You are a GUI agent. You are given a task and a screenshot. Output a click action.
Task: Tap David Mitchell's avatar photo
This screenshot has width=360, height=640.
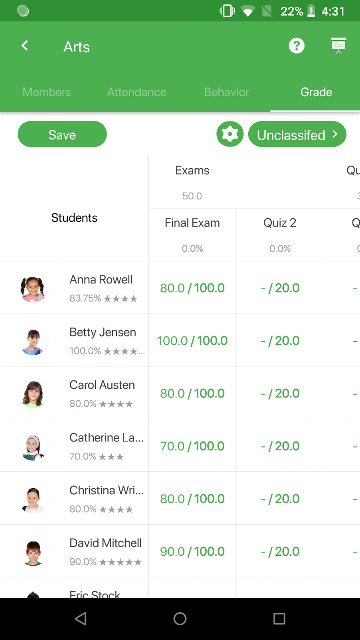pyautogui.click(x=33, y=551)
